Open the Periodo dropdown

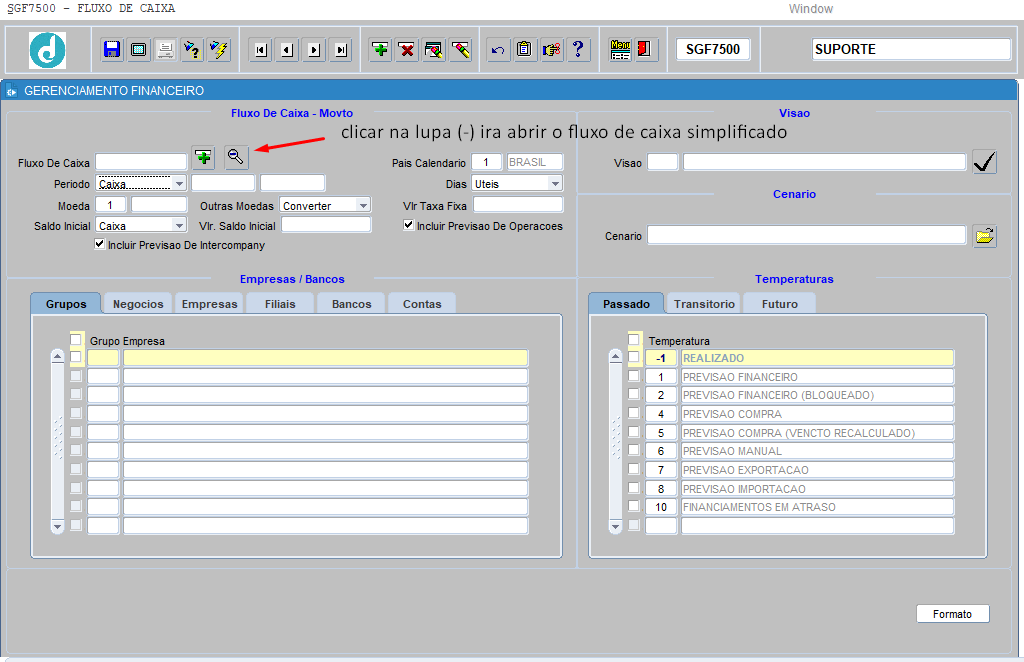[179, 184]
